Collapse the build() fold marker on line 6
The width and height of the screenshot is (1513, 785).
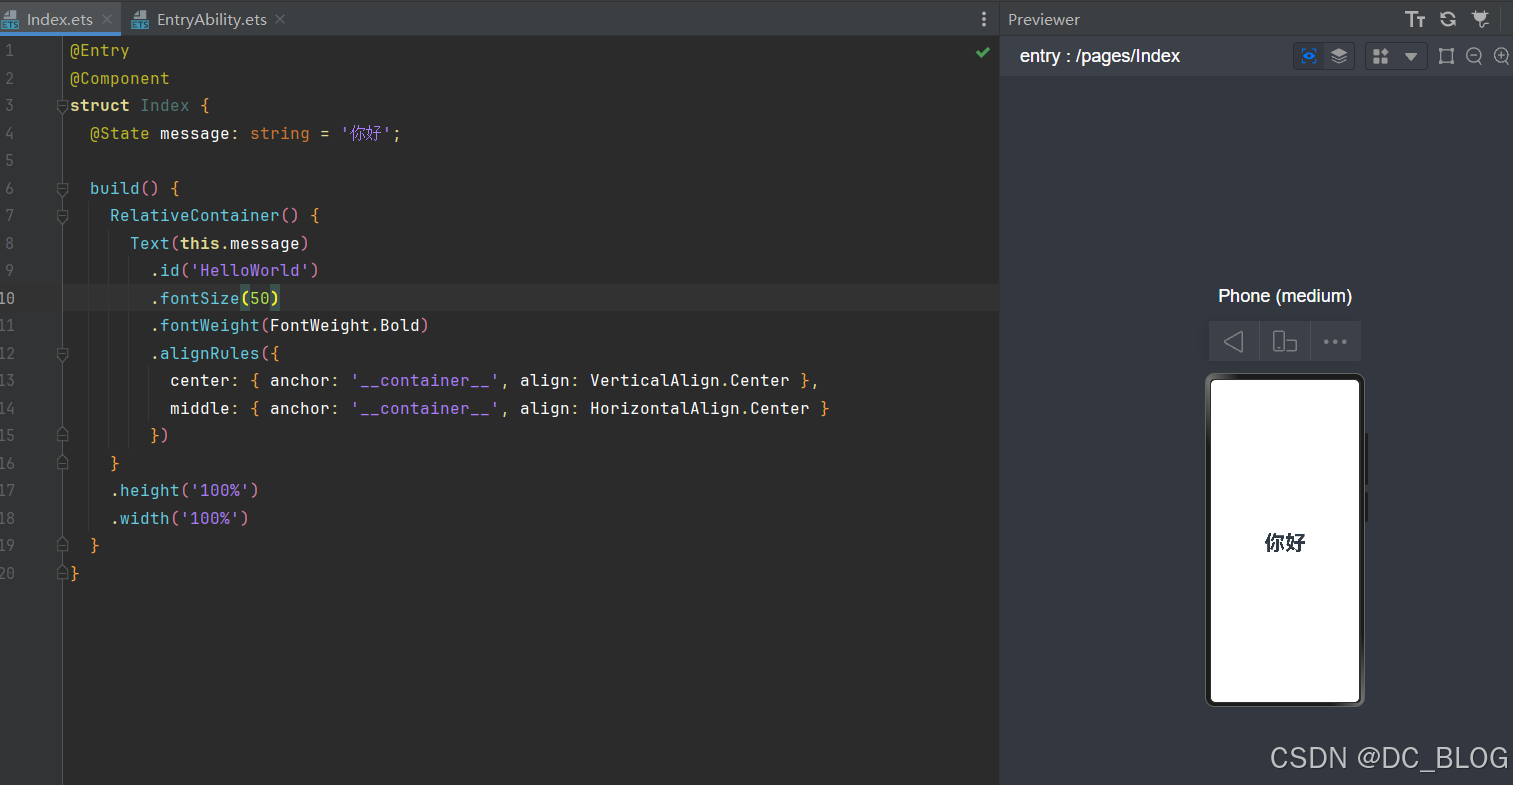point(62,188)
